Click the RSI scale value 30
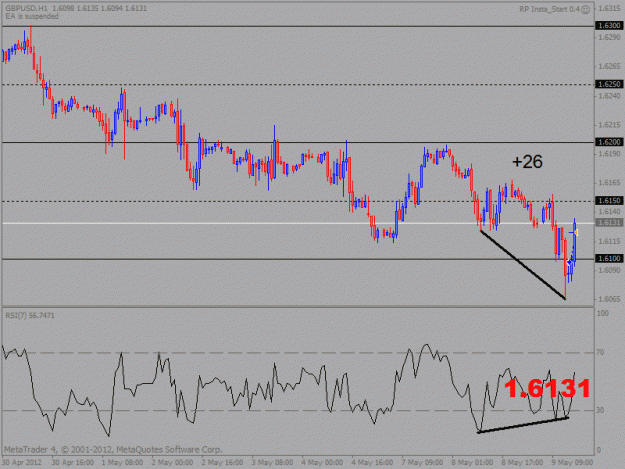625x469 pixels. 600,410
